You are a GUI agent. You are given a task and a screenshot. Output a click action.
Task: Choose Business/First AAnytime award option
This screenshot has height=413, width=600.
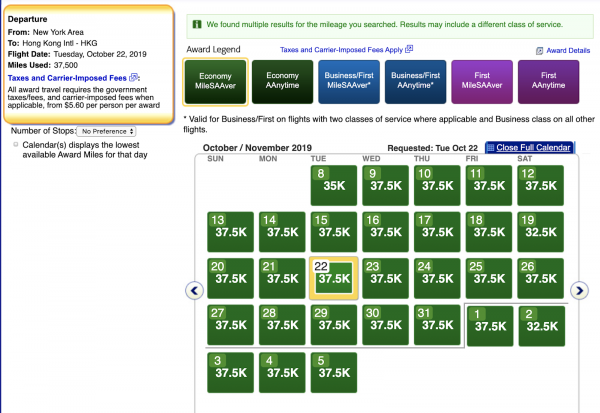pyautogui.click(x=417, y=81)
